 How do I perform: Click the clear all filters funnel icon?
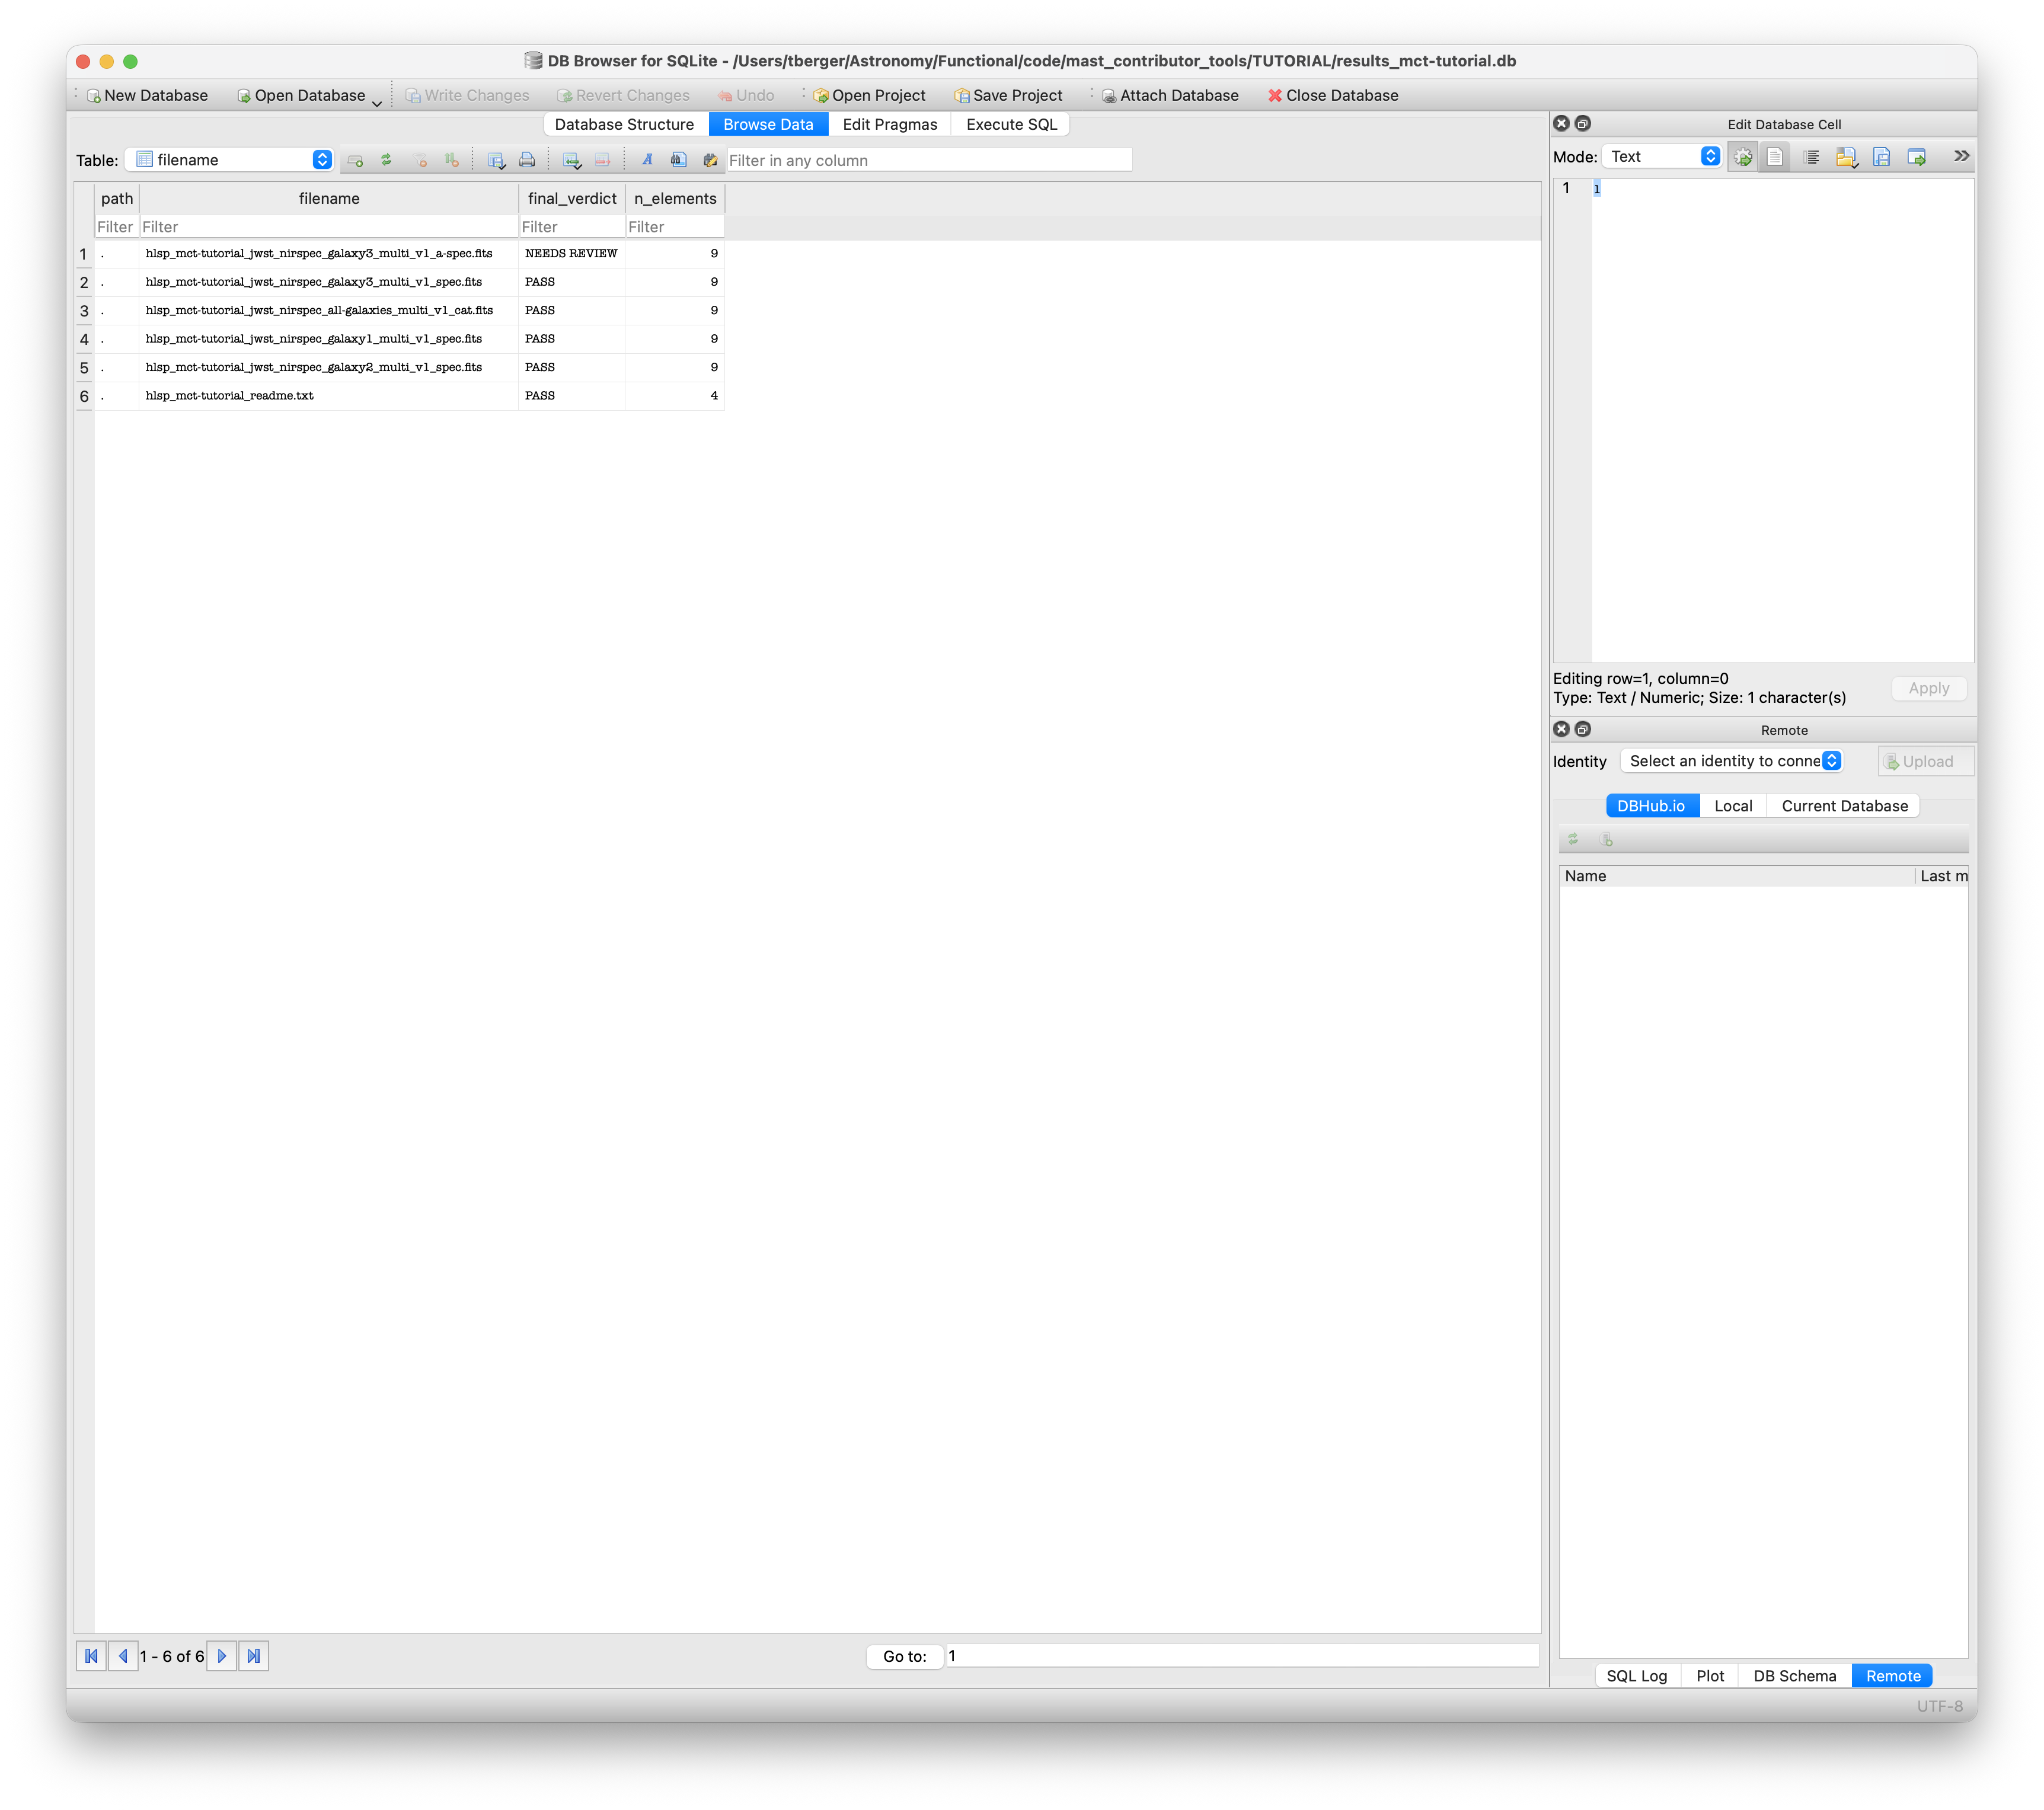point(421,160)
